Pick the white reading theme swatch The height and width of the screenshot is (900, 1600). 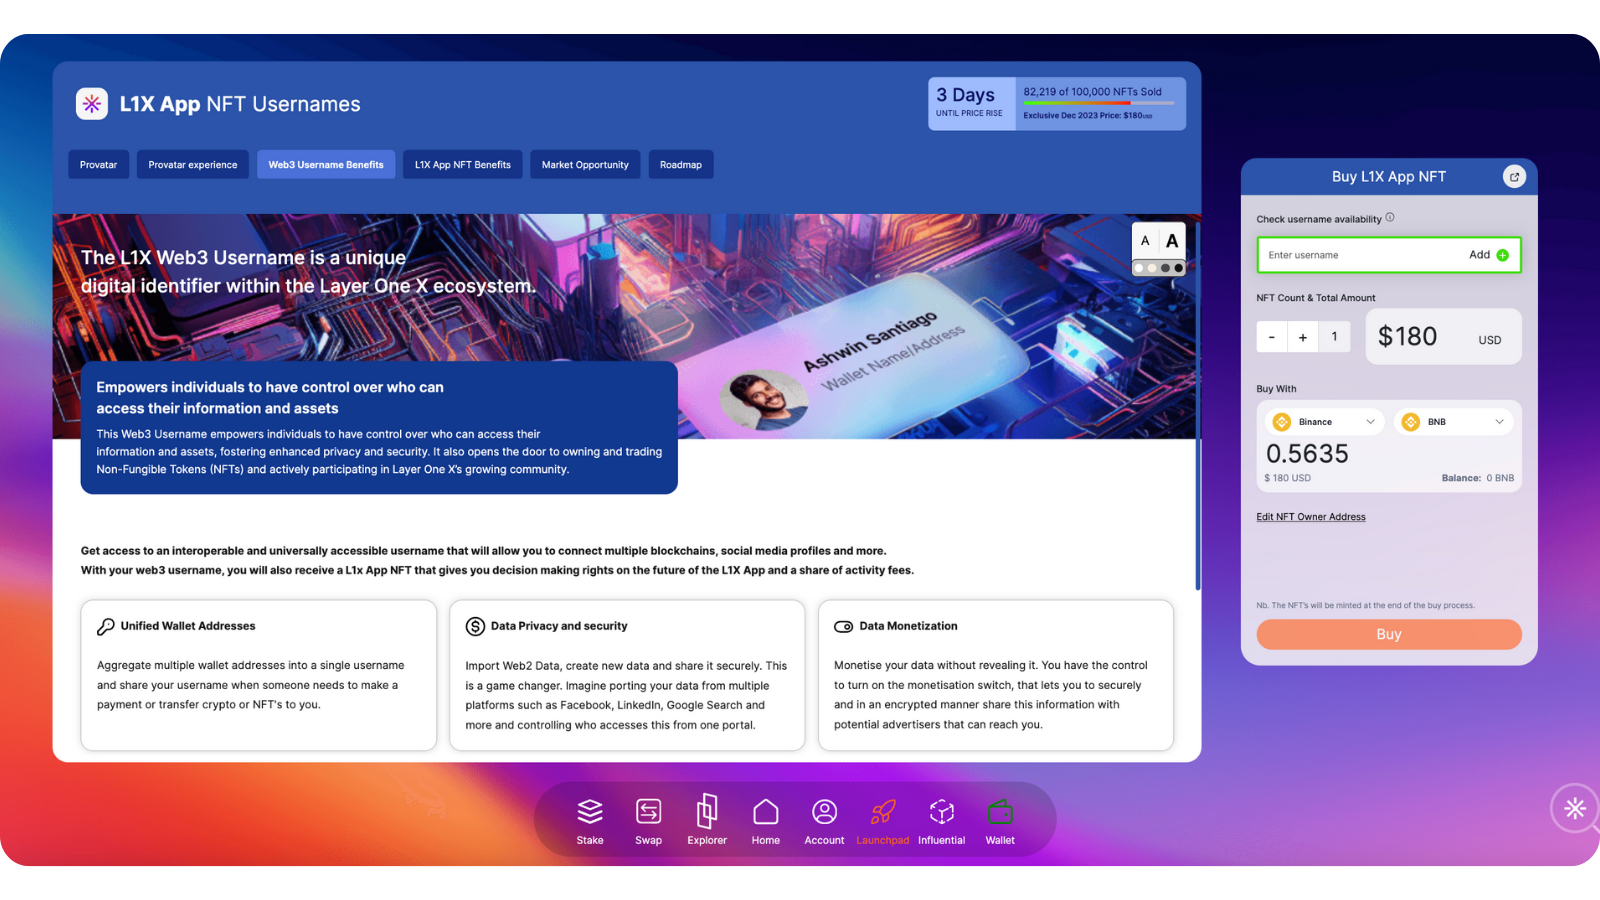pos(1139,268)
